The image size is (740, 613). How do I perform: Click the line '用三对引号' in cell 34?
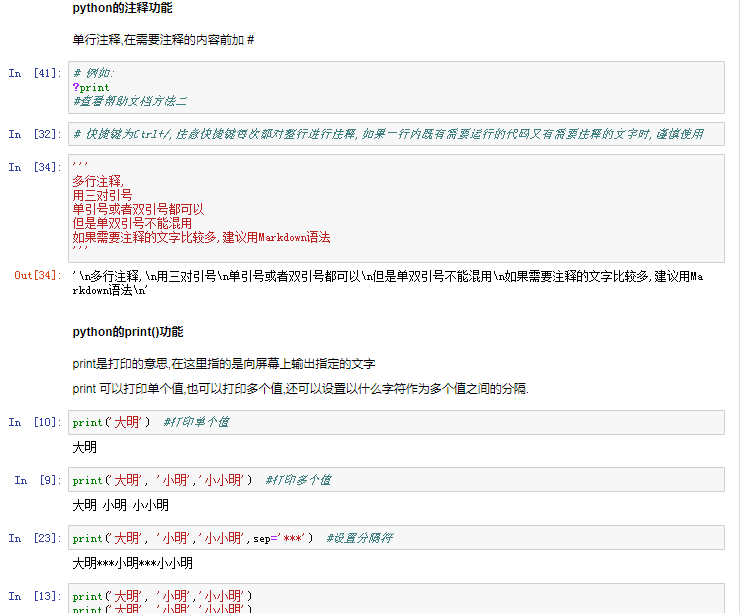pyautogui.click(x=102, y=195)
